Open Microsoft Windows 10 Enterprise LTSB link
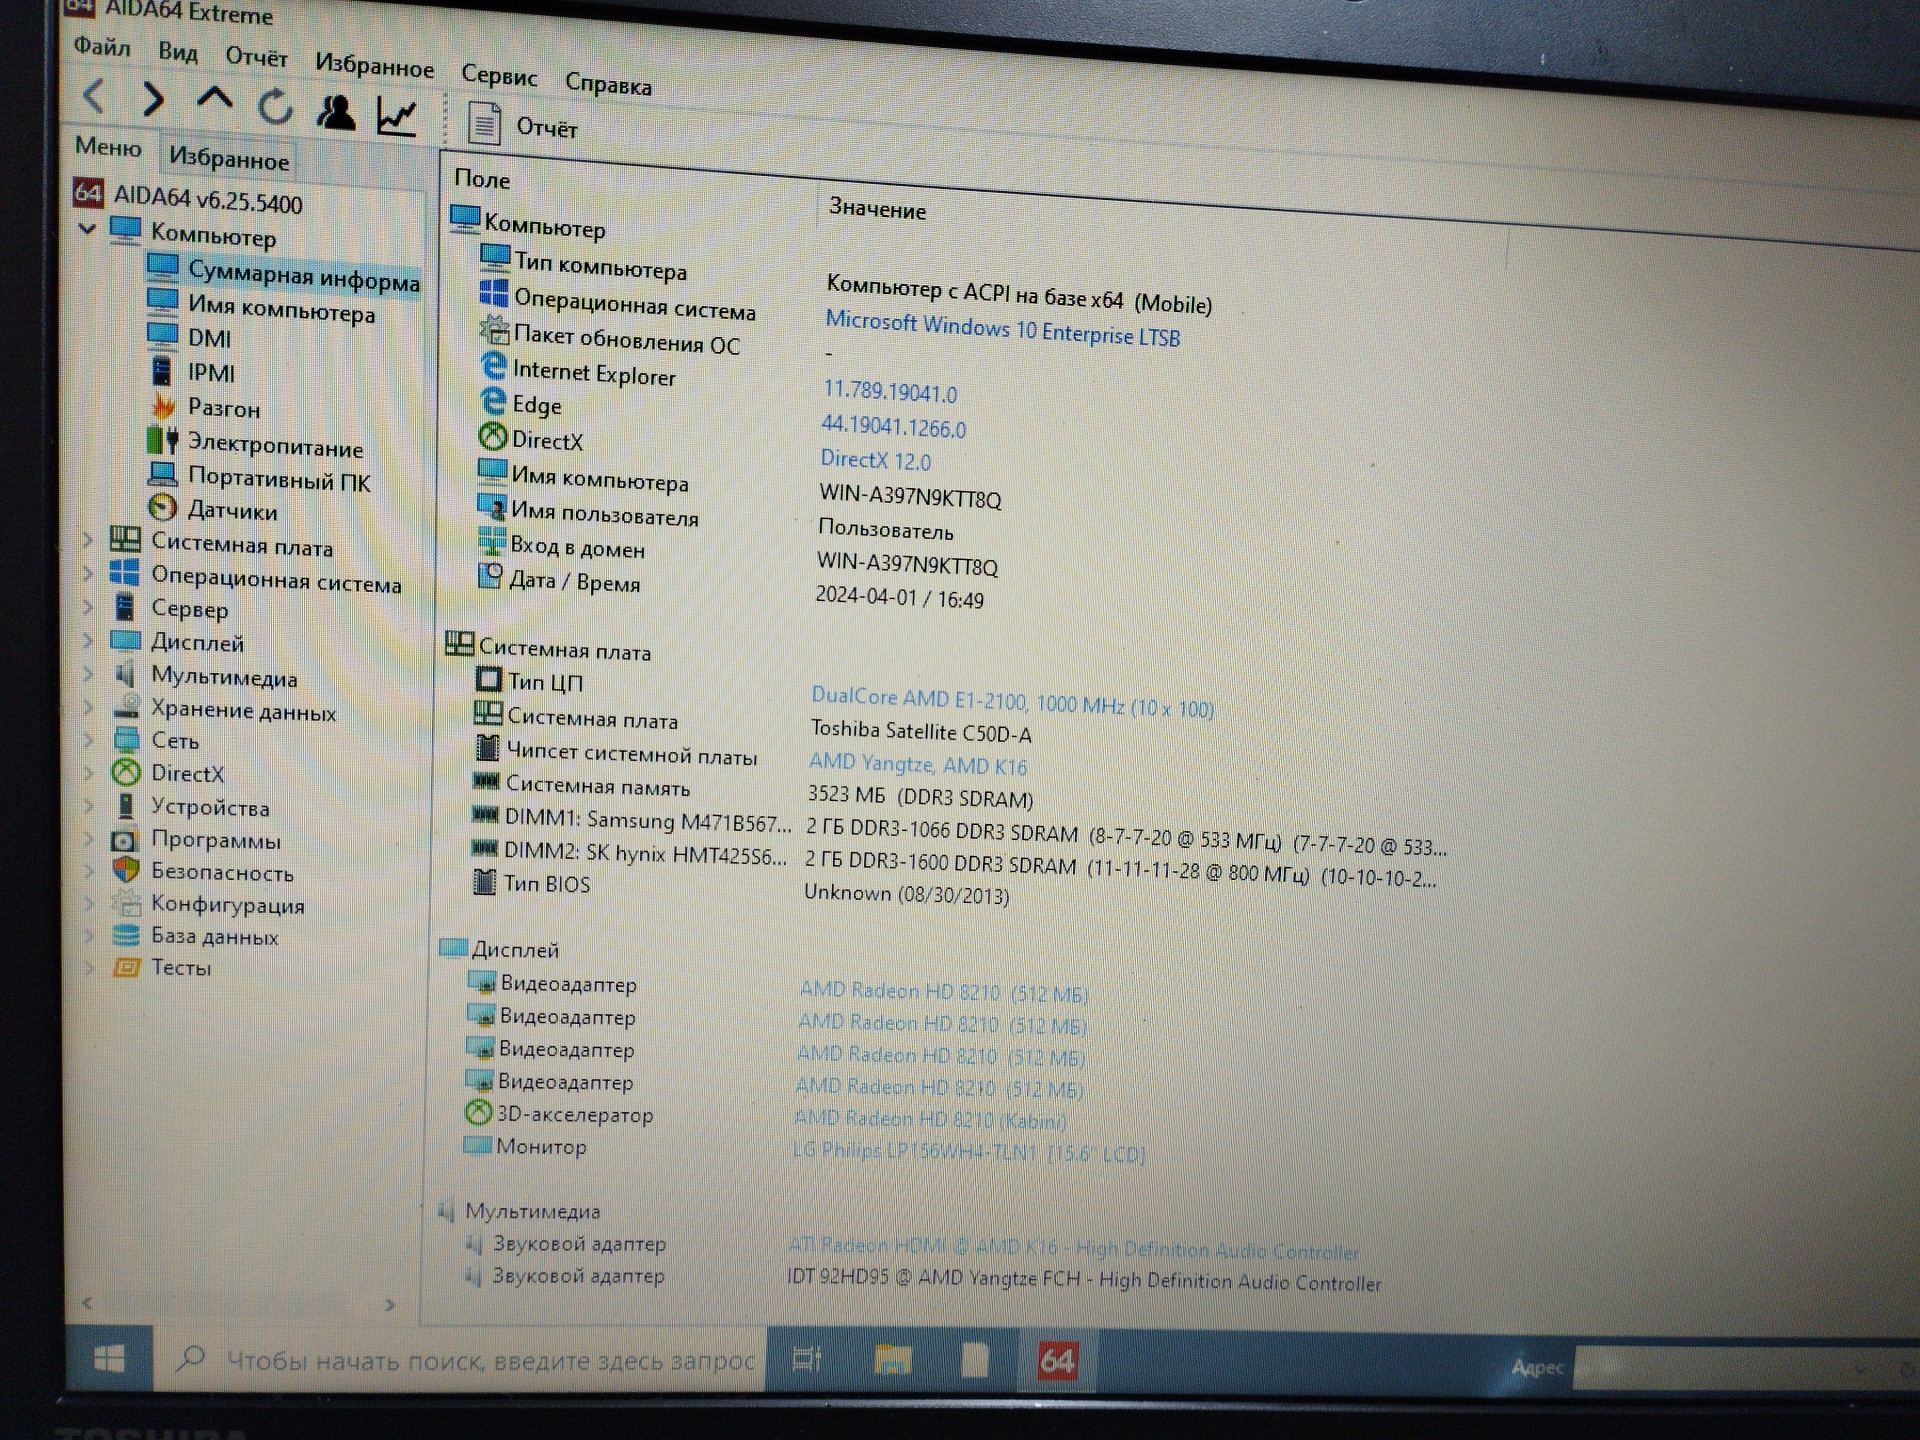The height and width of the screenshot is (1440, 1920). (1002, 329)
